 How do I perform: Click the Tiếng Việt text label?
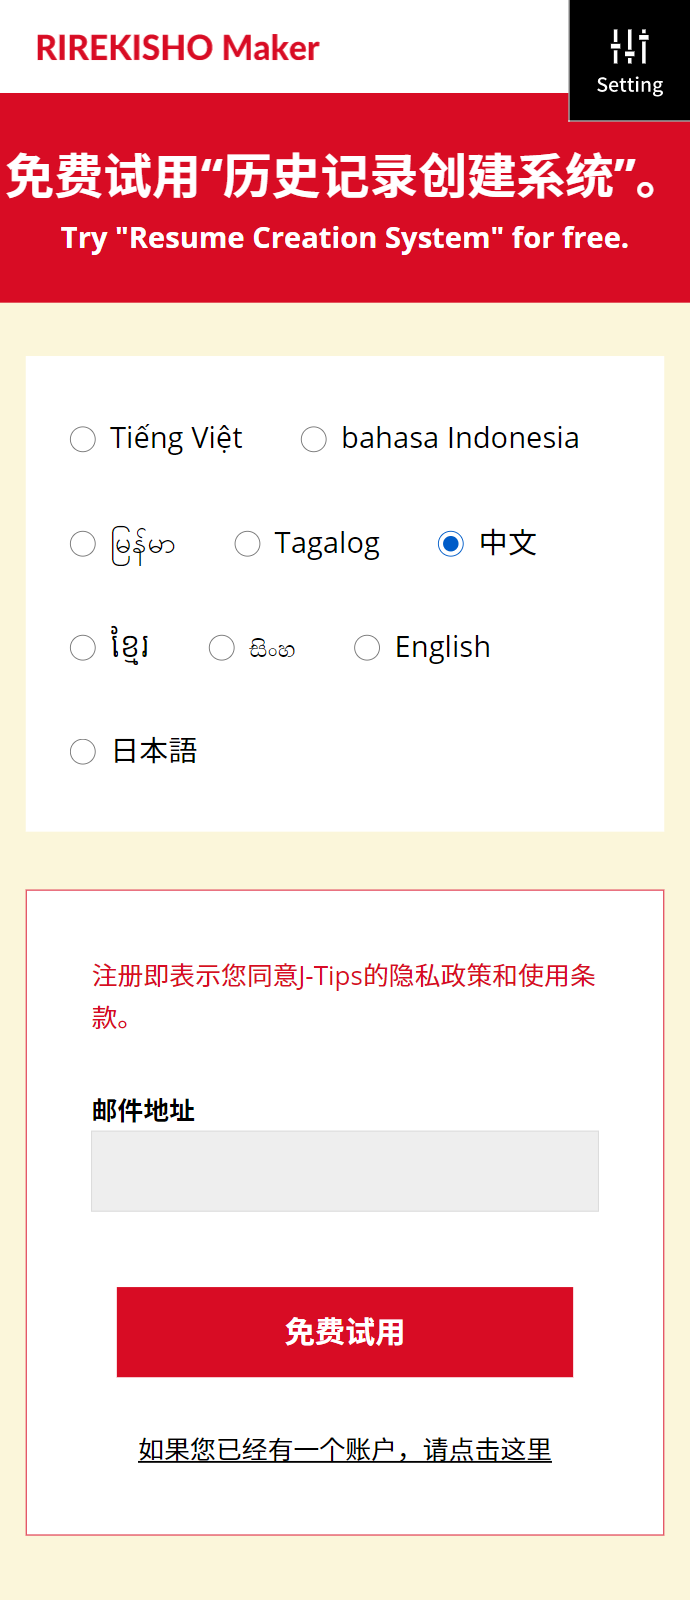(x=176, y=438)
